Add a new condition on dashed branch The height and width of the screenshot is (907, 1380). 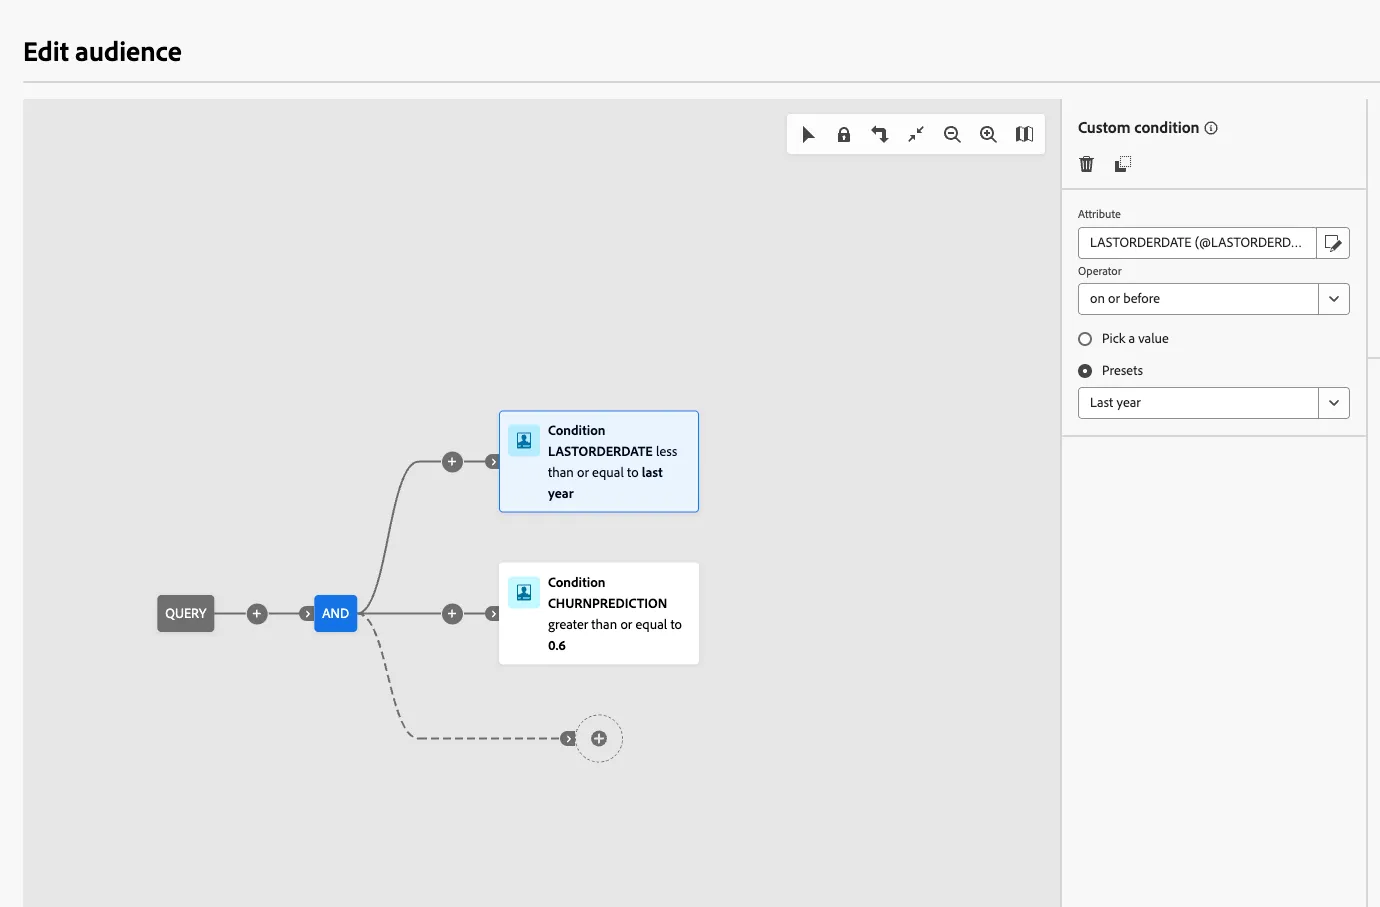coord(599,738)
